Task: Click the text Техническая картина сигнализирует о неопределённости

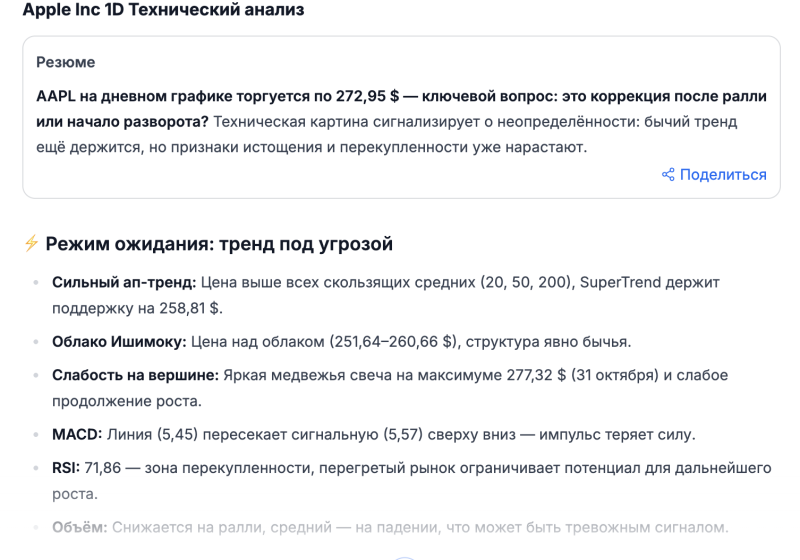Action: [426, 122]
